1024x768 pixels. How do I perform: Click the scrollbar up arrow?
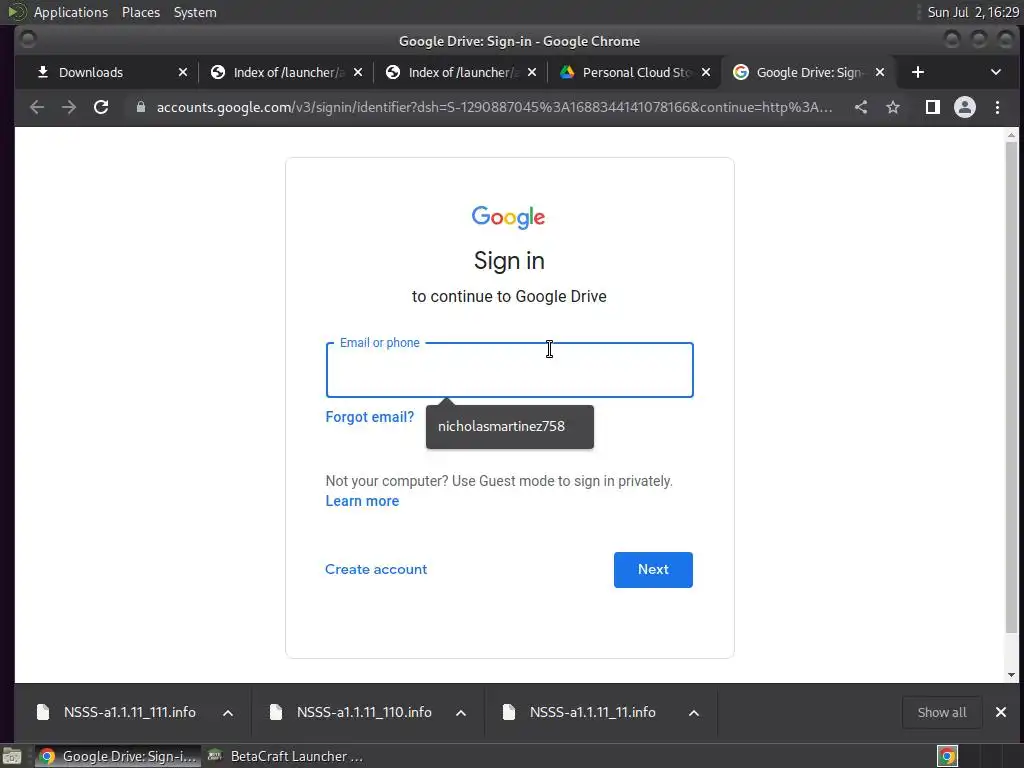click(1012, 135)
